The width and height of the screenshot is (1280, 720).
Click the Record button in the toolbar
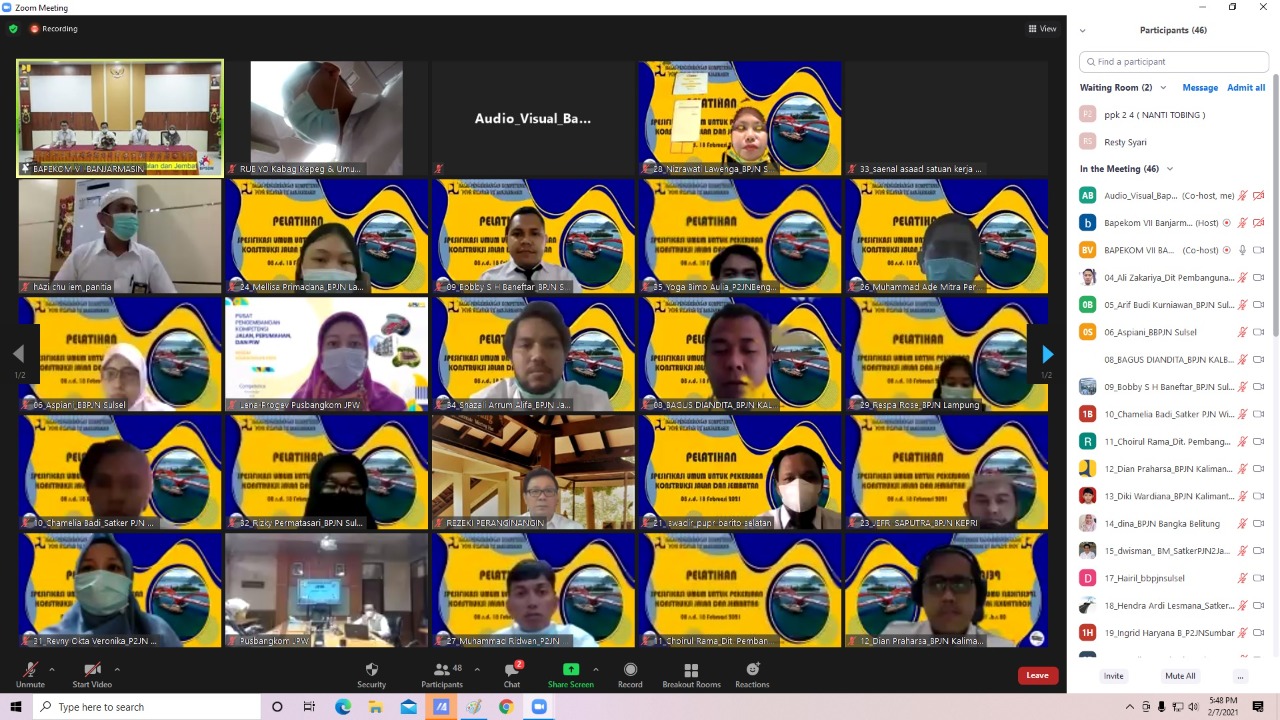coord(630,674)
